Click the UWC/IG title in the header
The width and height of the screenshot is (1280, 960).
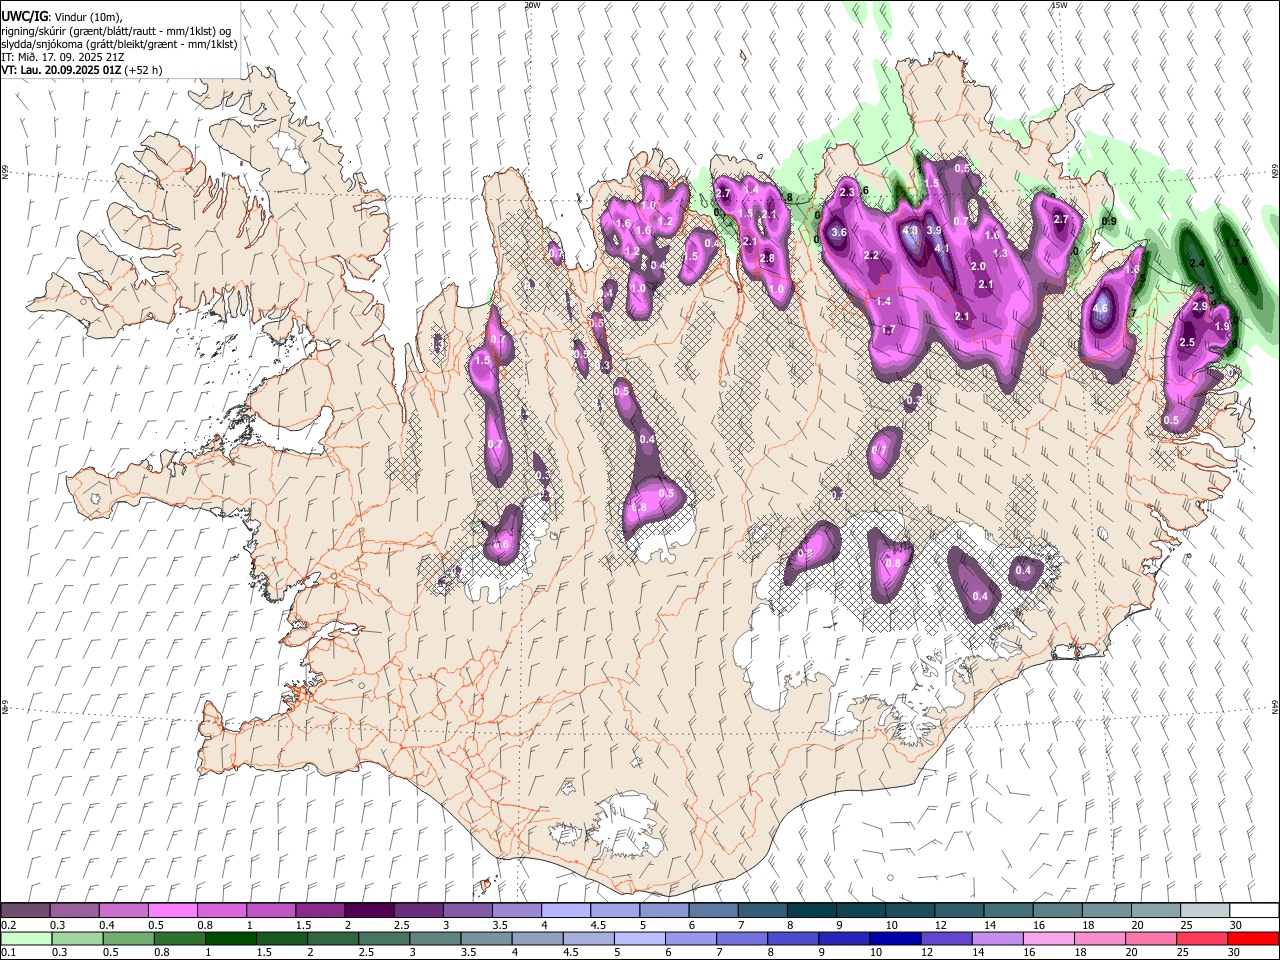(24, 17)
